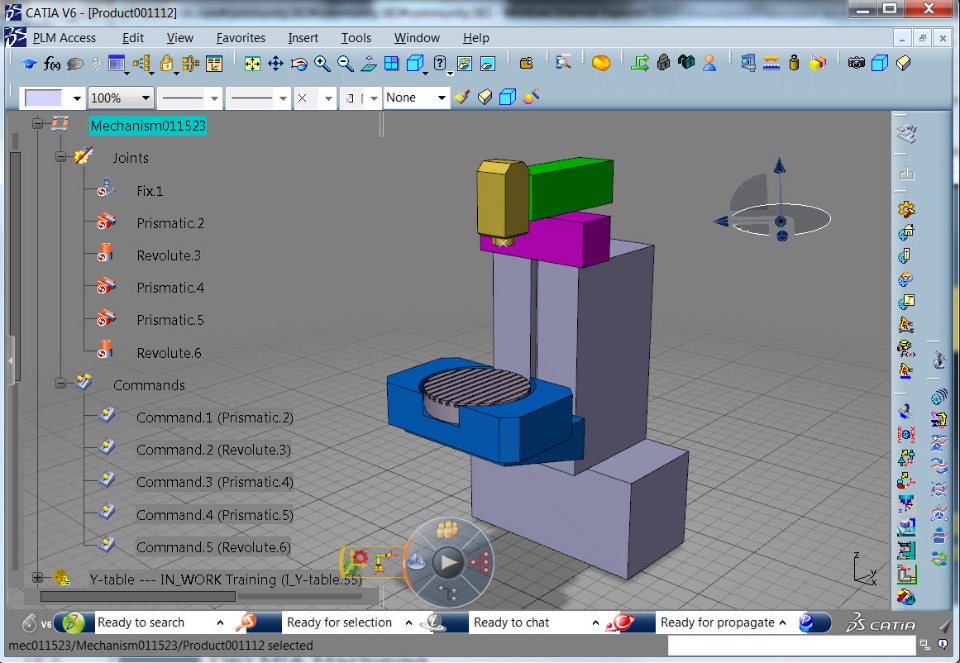Click the multi-view window layout icon

(x=391, y=64)
